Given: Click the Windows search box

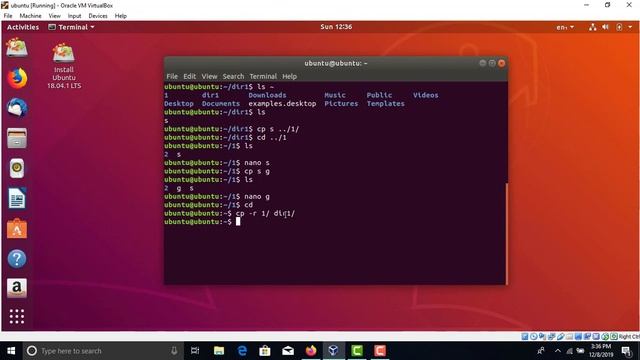Looking at the screenshot, I should coord(102,351).
